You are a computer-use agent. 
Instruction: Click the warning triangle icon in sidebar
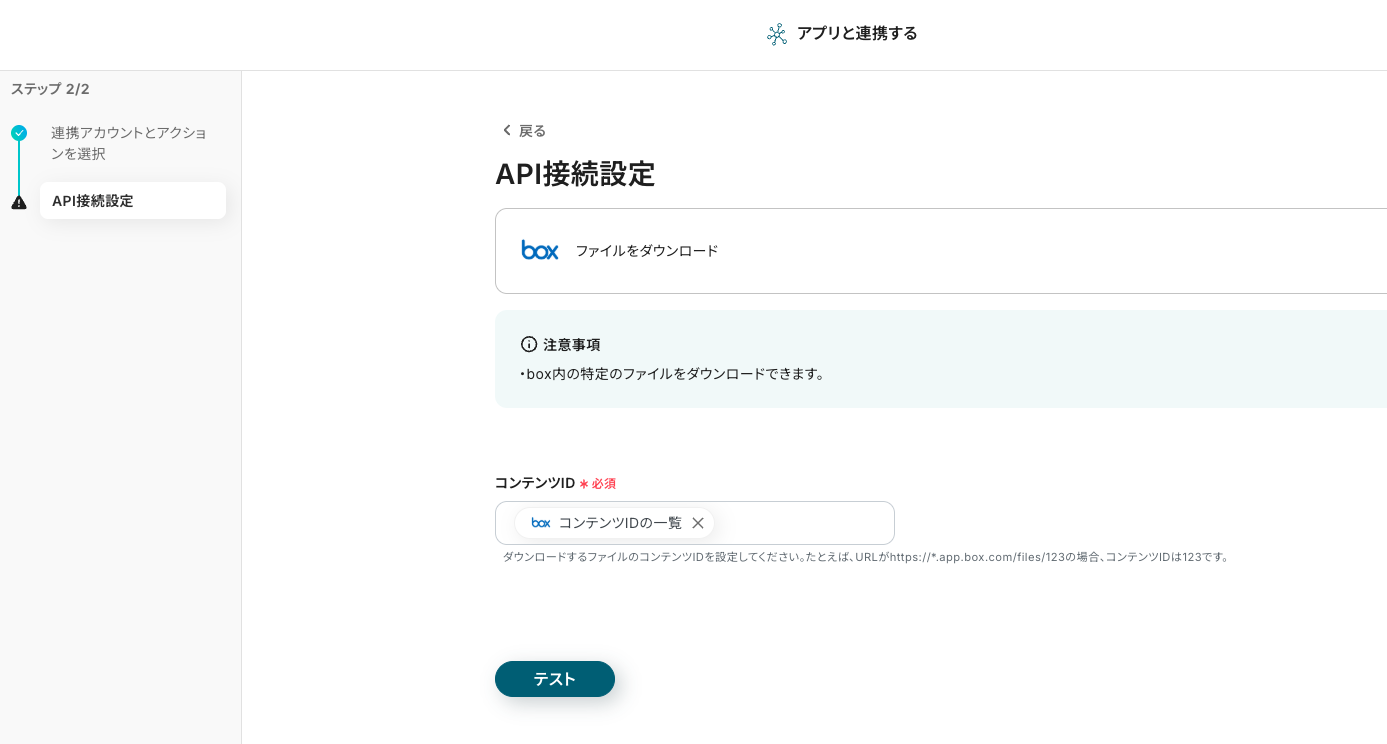19,202
